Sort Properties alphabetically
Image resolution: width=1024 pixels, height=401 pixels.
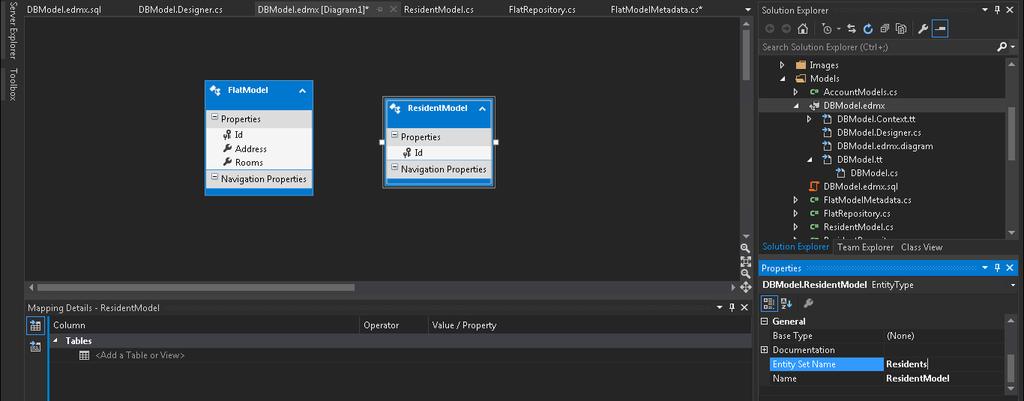click(x=786, y=303)
